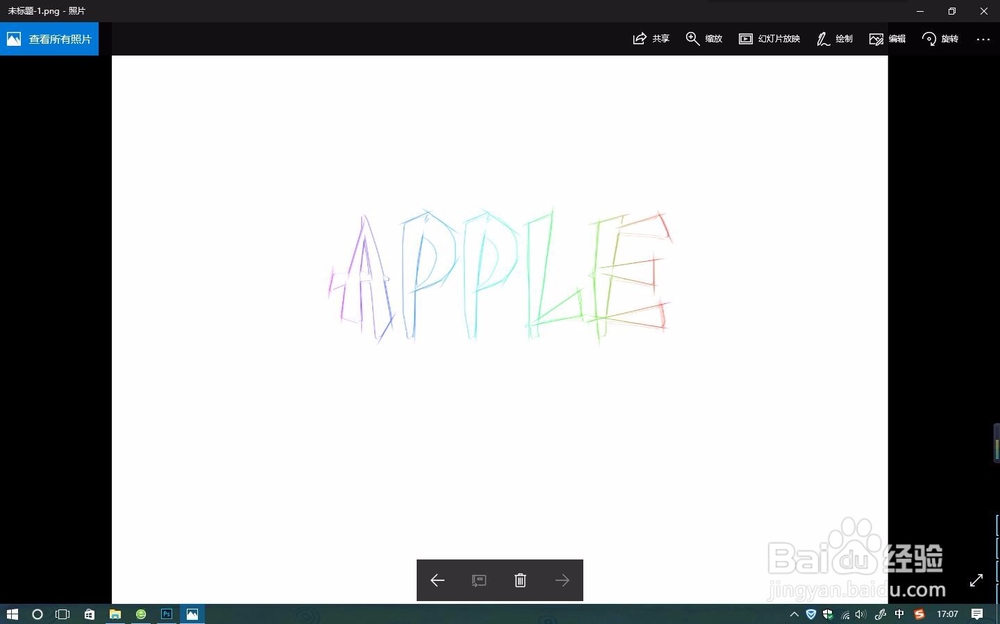Click the pen workspace tray icon
The height and width of the screenshot is (624, 1000).
pos(881,614)
